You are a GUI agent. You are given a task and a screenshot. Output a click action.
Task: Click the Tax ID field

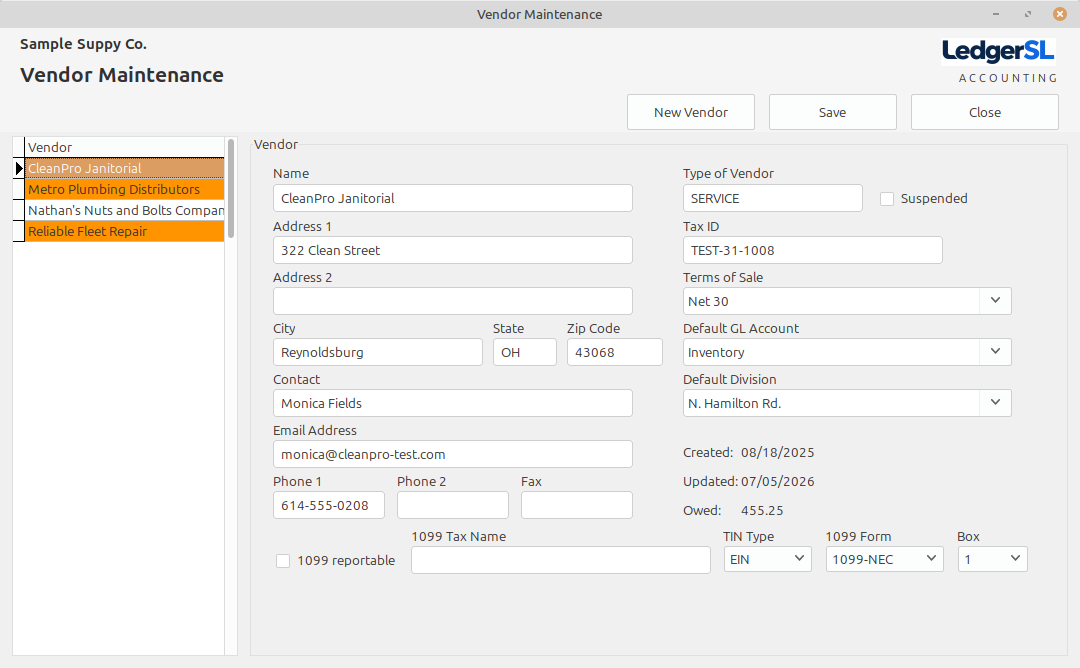pos(812,250)
